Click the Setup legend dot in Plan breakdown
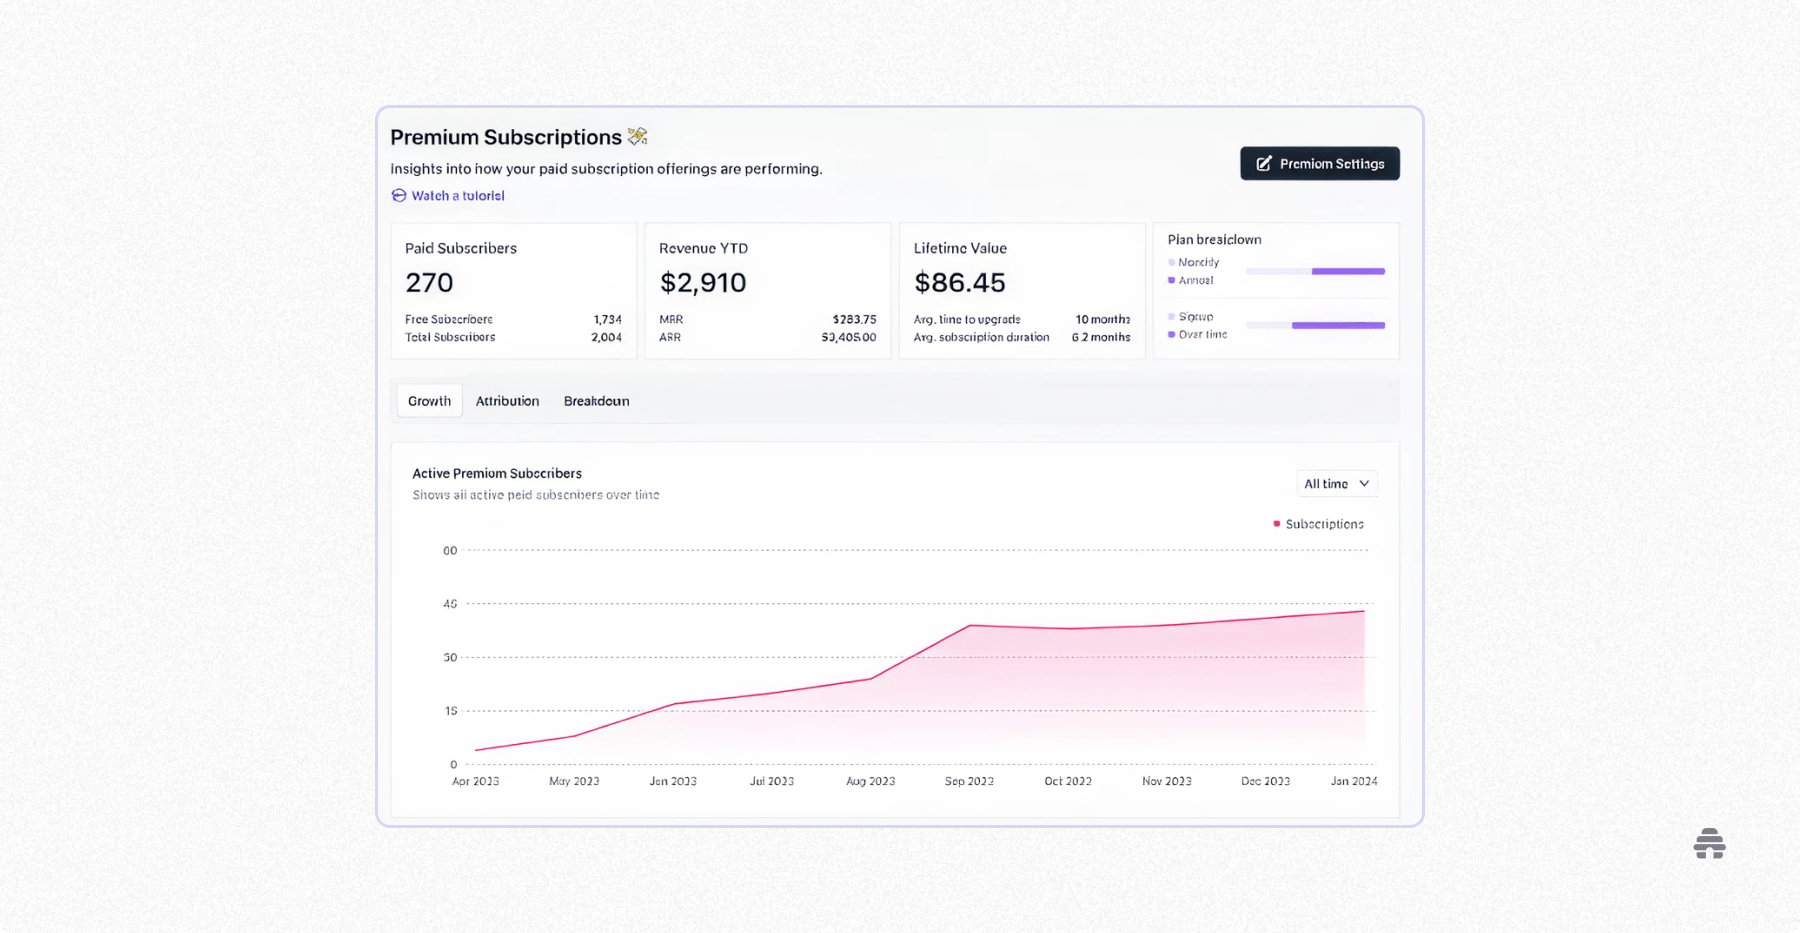 click(1172, 316)
